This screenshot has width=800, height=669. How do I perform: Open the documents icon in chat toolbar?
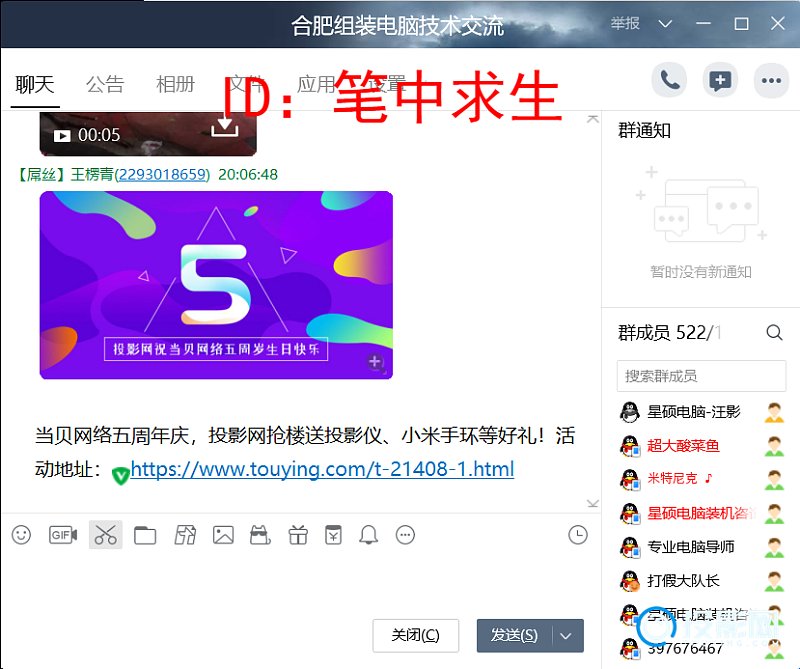click(x=185, y=535)
